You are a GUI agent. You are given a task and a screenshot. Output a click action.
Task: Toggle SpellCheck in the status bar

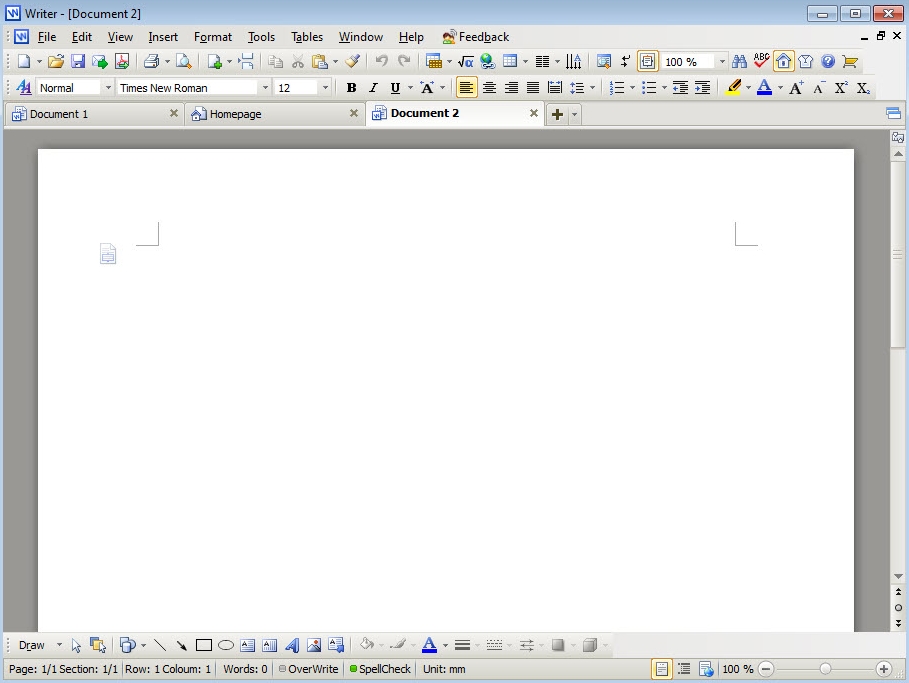(380, 669)
